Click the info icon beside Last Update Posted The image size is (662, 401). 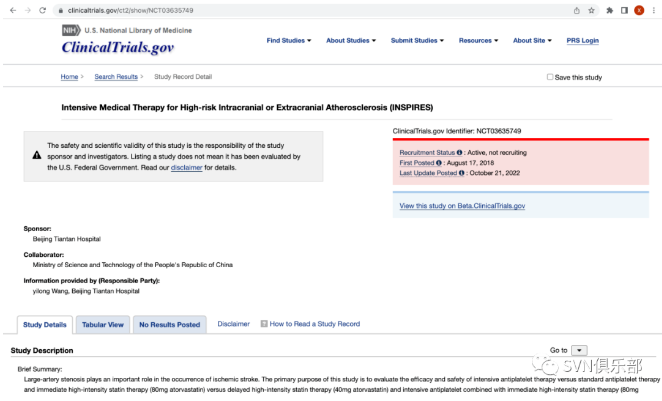click(x=461, y=173)
